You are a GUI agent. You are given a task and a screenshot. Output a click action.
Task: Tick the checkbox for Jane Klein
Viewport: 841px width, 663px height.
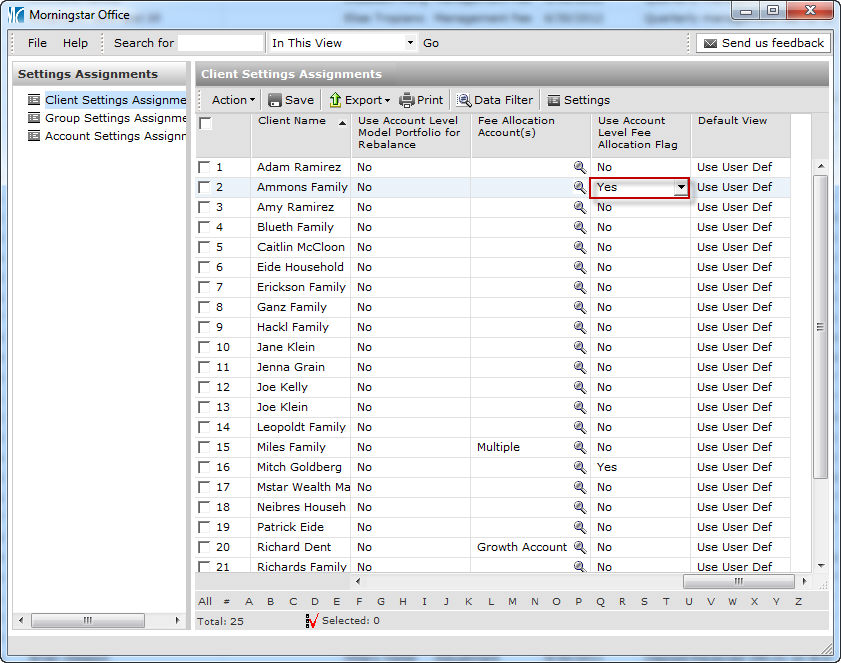pos(204,347)
